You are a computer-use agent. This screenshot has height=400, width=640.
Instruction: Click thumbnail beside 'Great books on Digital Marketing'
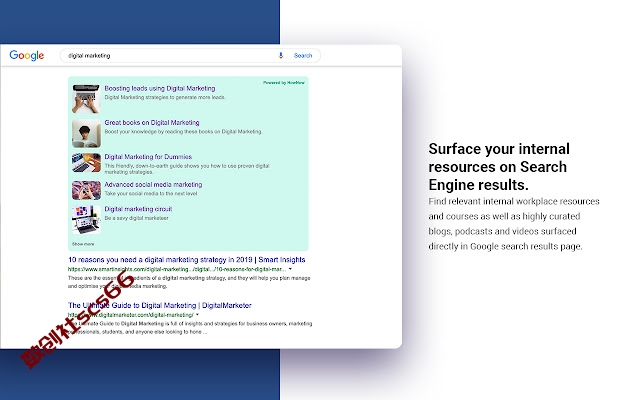click(86, 133)
